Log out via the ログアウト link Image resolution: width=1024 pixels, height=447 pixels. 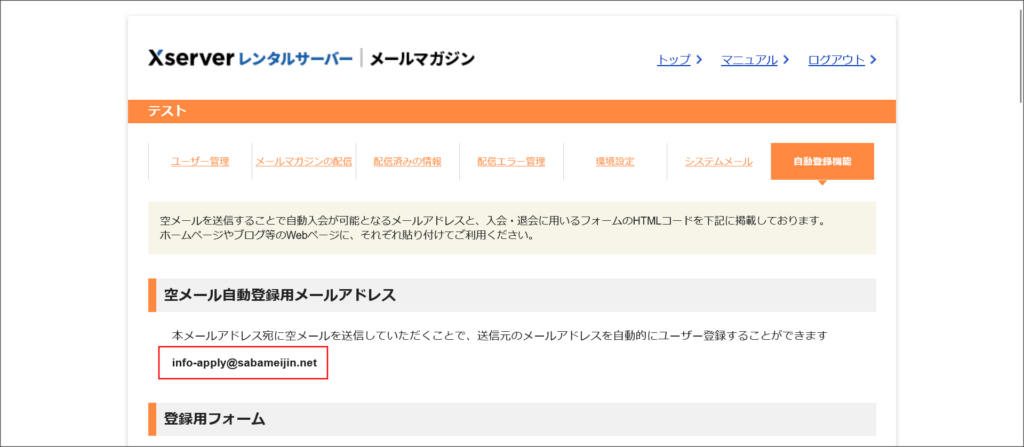tap(835, 60)
